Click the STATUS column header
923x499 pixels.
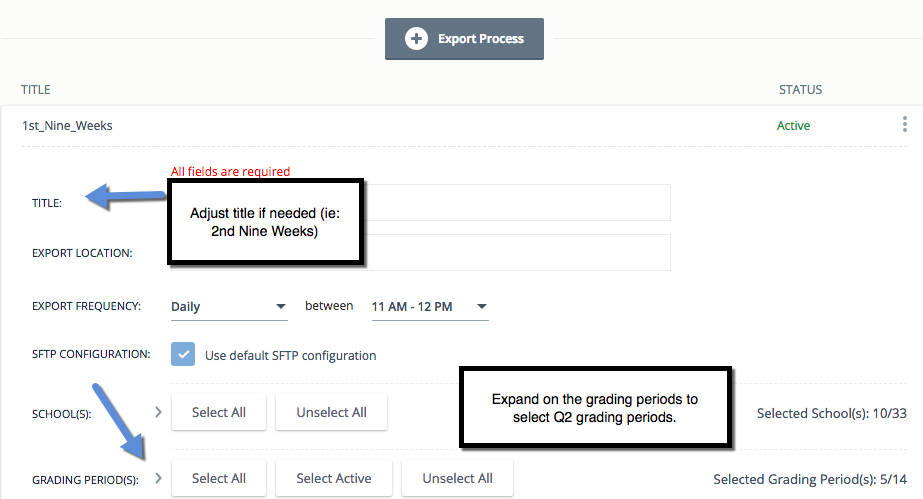(800, 90)
